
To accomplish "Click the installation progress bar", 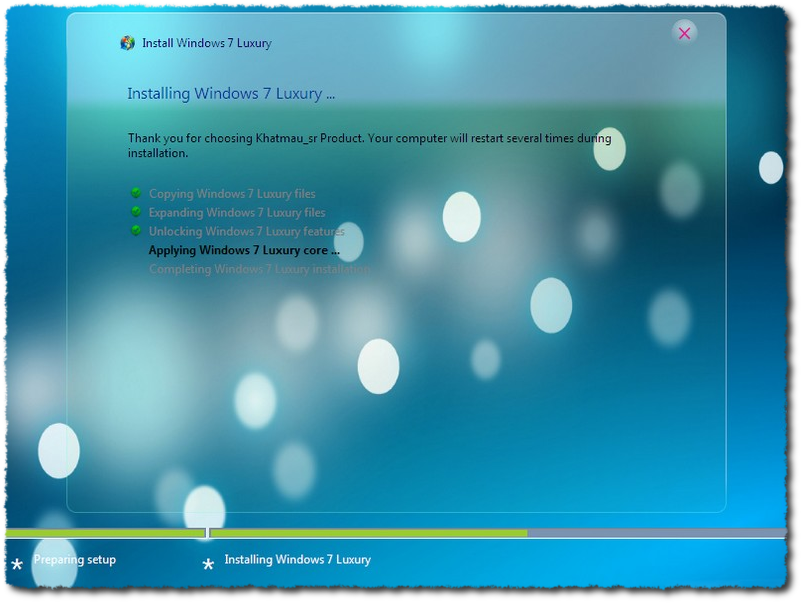I will pos(497,533).
